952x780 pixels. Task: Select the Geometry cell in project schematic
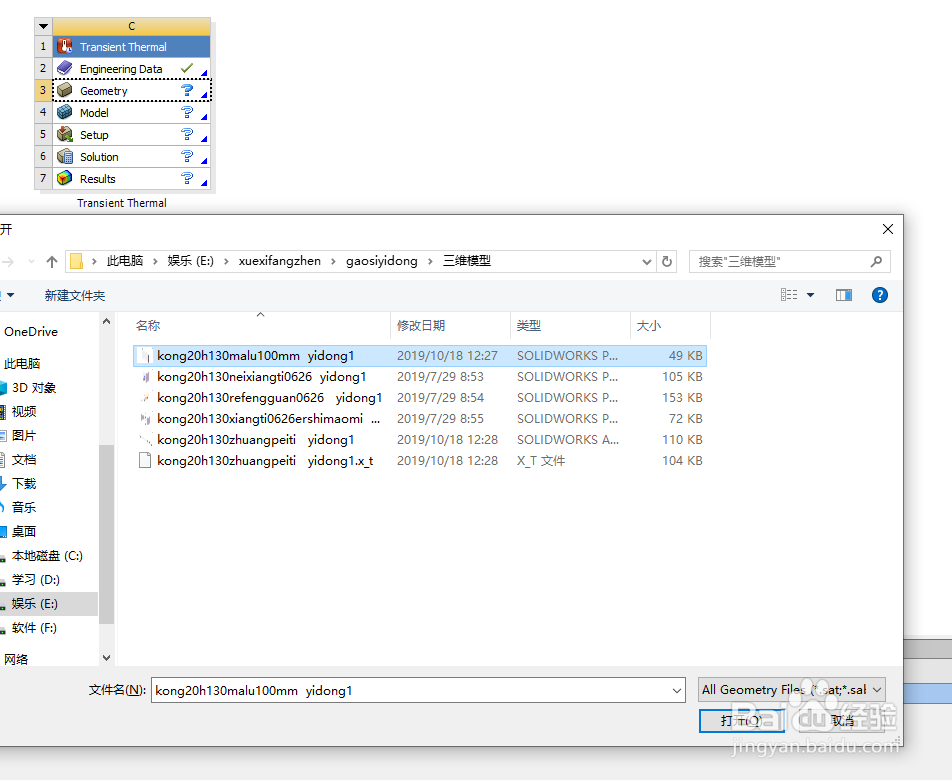click(132, 90)
